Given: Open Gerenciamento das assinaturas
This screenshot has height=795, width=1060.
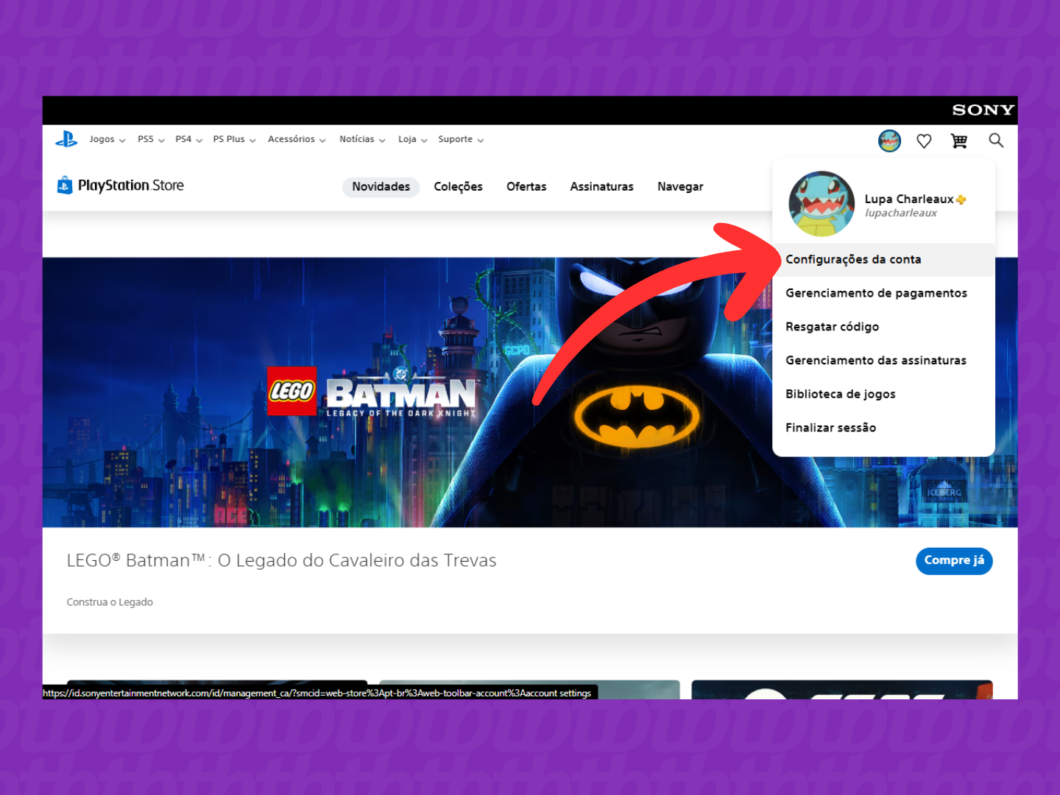Looking at the screenshot, I should tap(883, 360).
